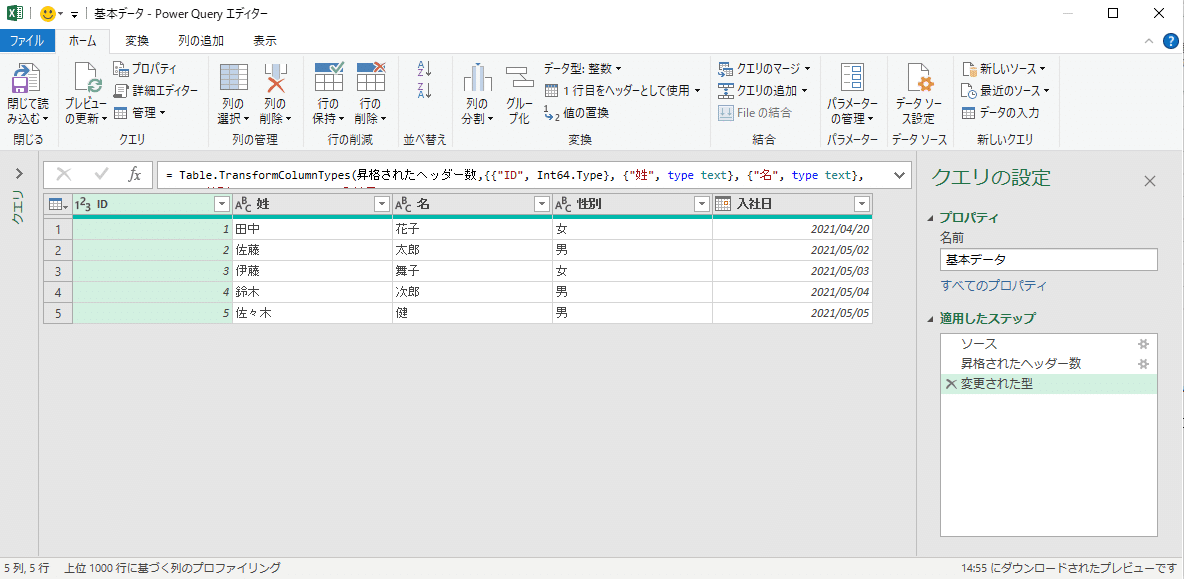Image resolution: width=1184 pixels, height=579 pixels.
Task: Click 値の置換 in the ribbon
Action: tap(576, 112)
